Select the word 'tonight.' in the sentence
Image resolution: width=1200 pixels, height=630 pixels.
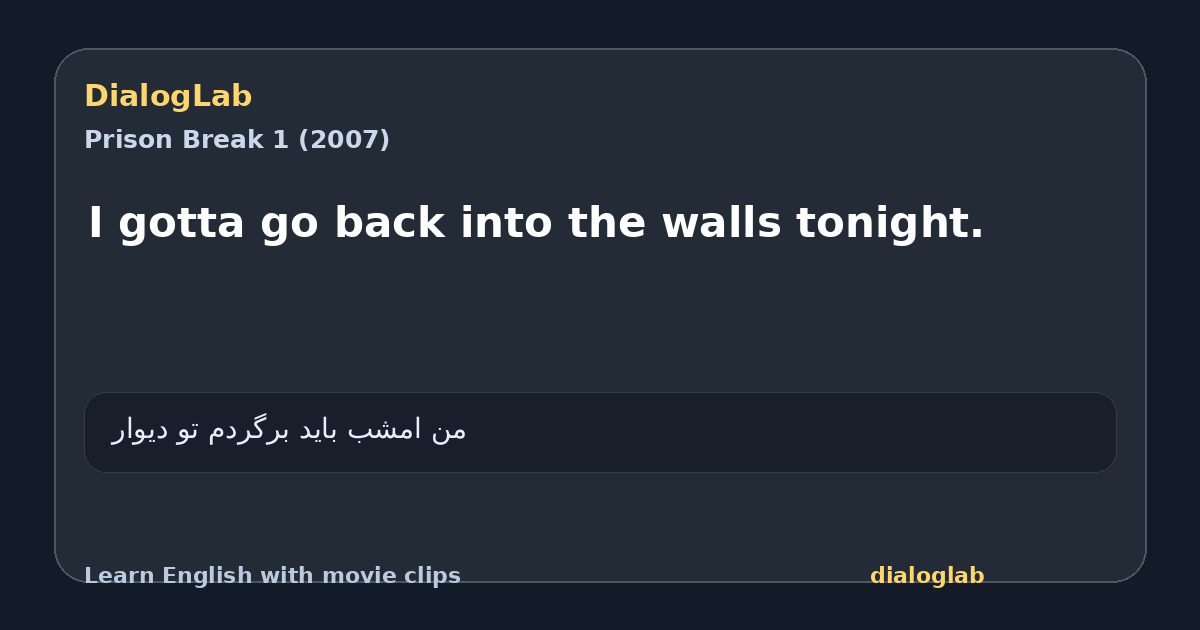[x=890, y=224]
